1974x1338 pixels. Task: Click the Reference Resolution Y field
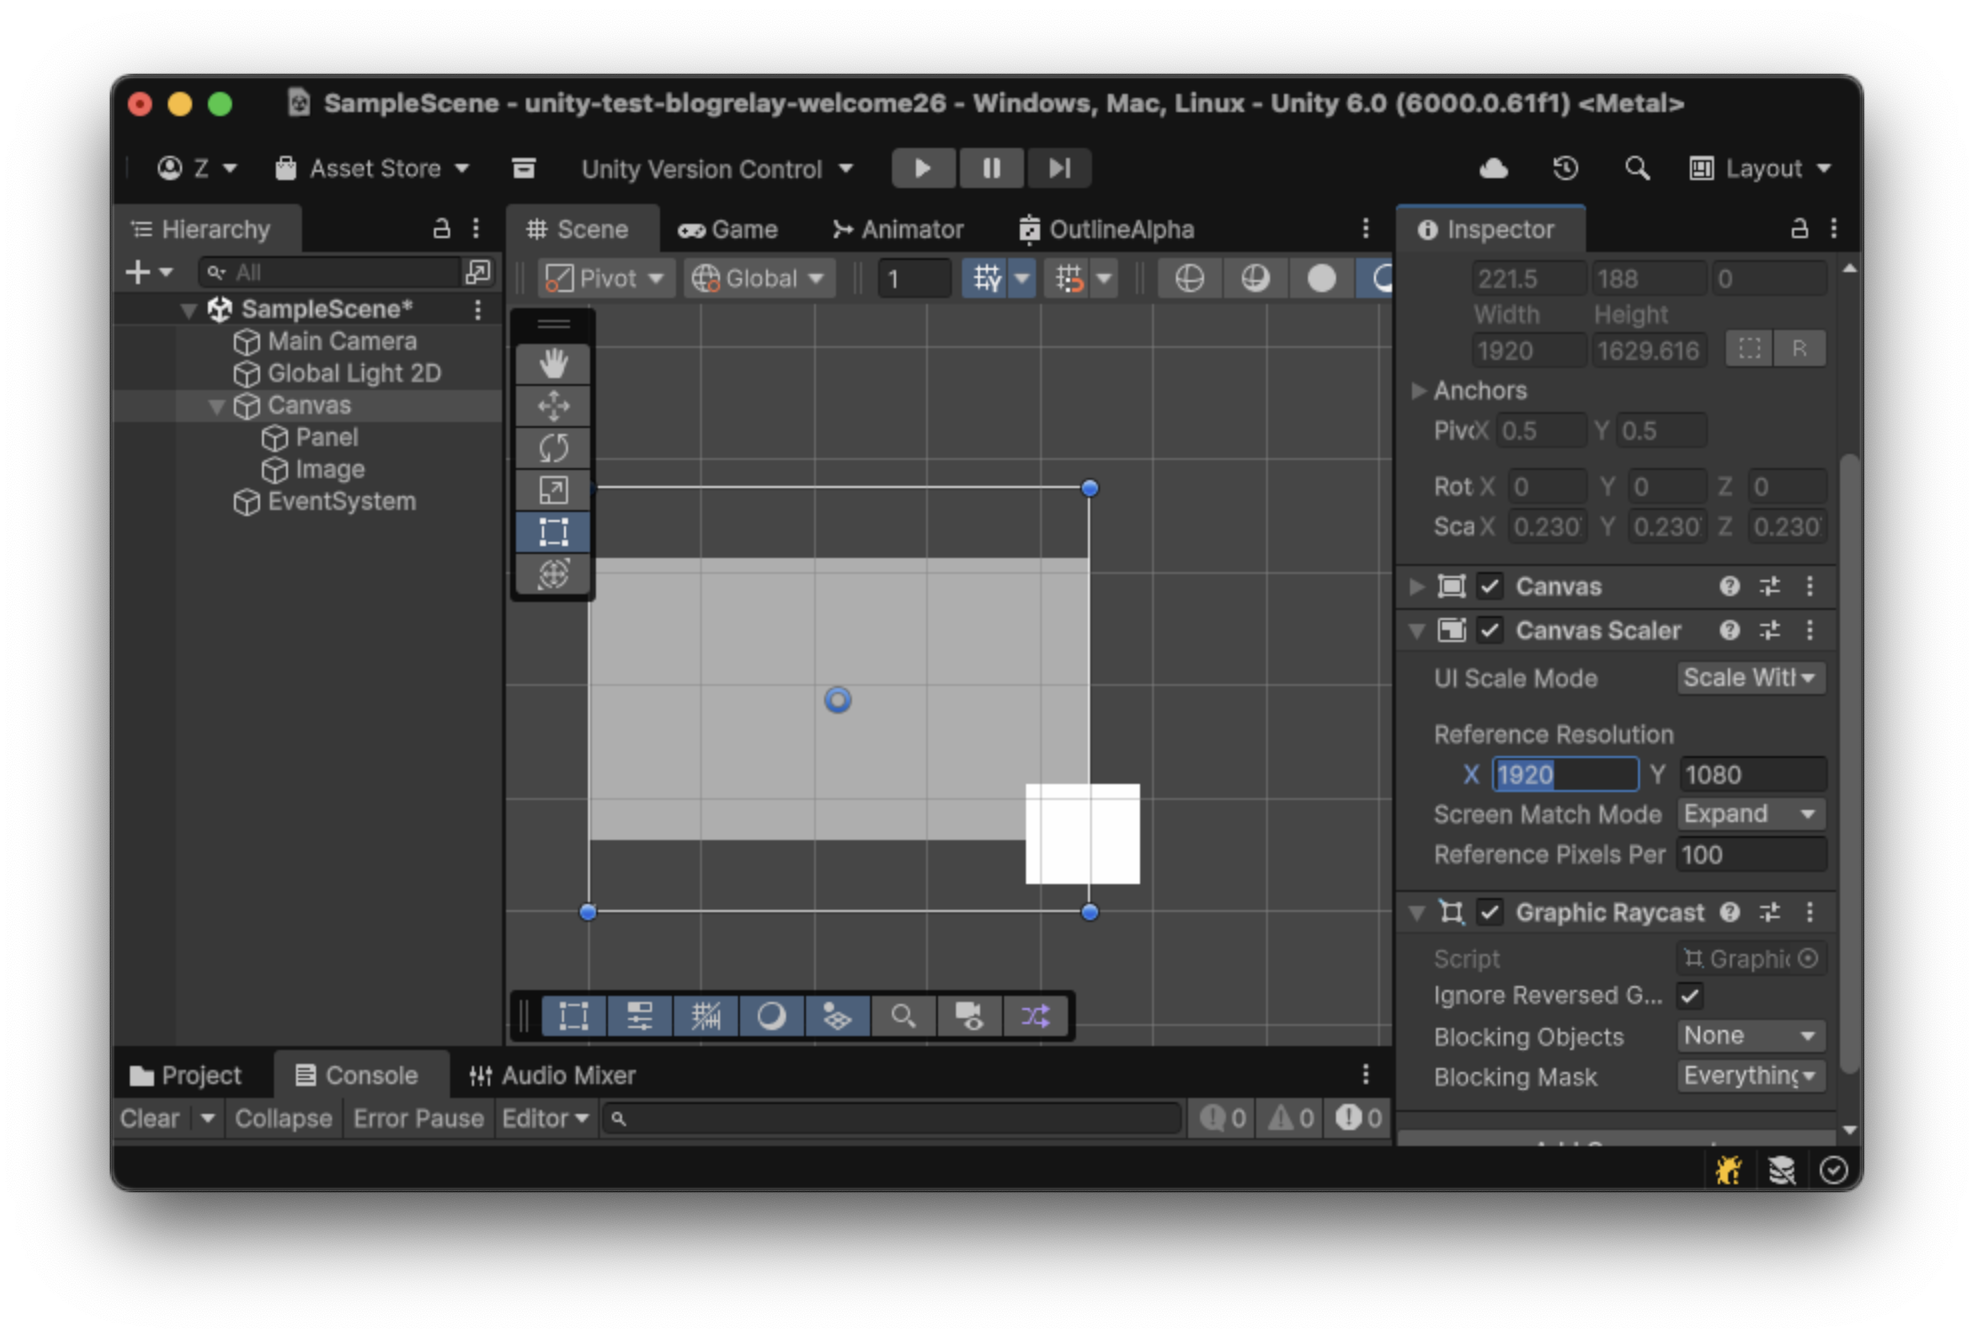click(x=1752, y=774)
